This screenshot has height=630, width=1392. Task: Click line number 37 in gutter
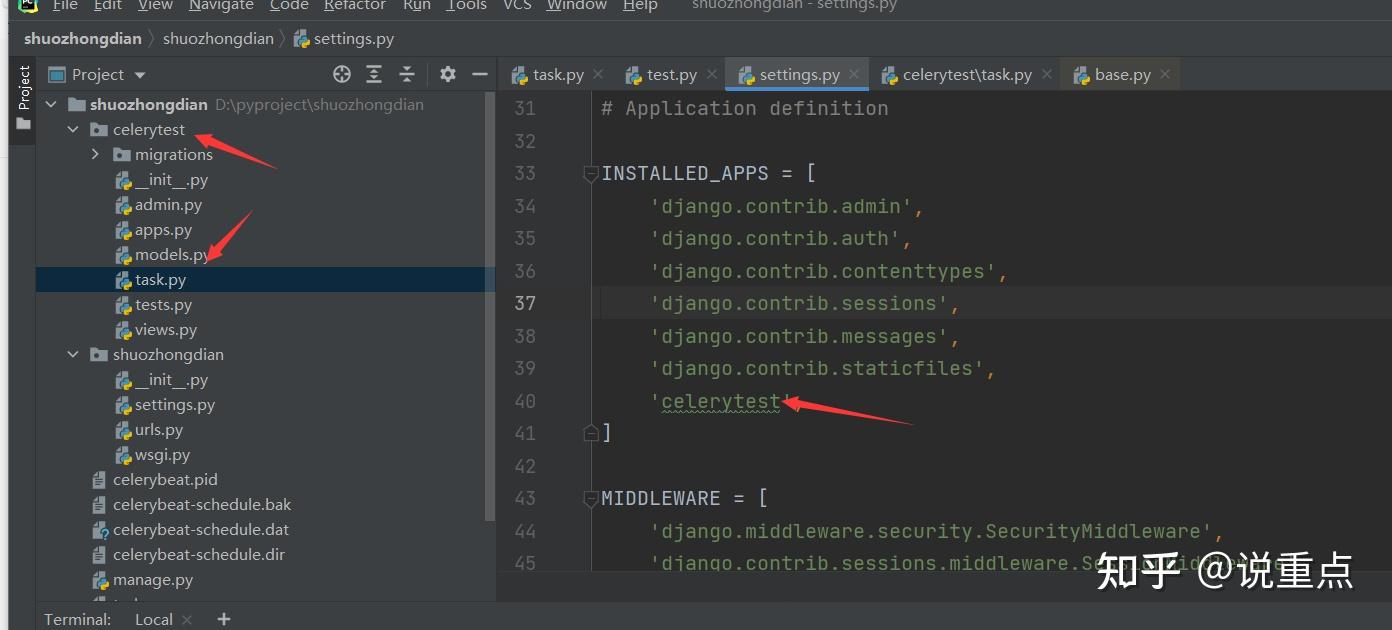[x=525, y=303]
